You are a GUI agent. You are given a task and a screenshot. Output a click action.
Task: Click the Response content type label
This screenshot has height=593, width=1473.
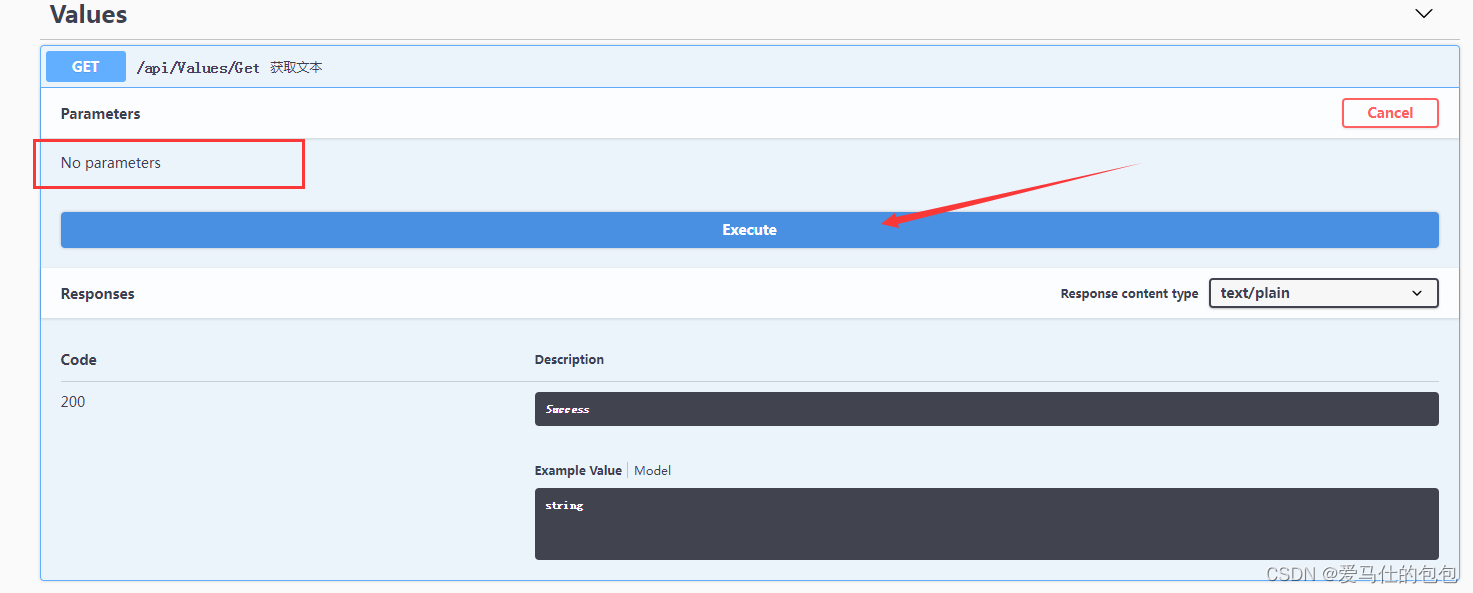point(1129,294)
